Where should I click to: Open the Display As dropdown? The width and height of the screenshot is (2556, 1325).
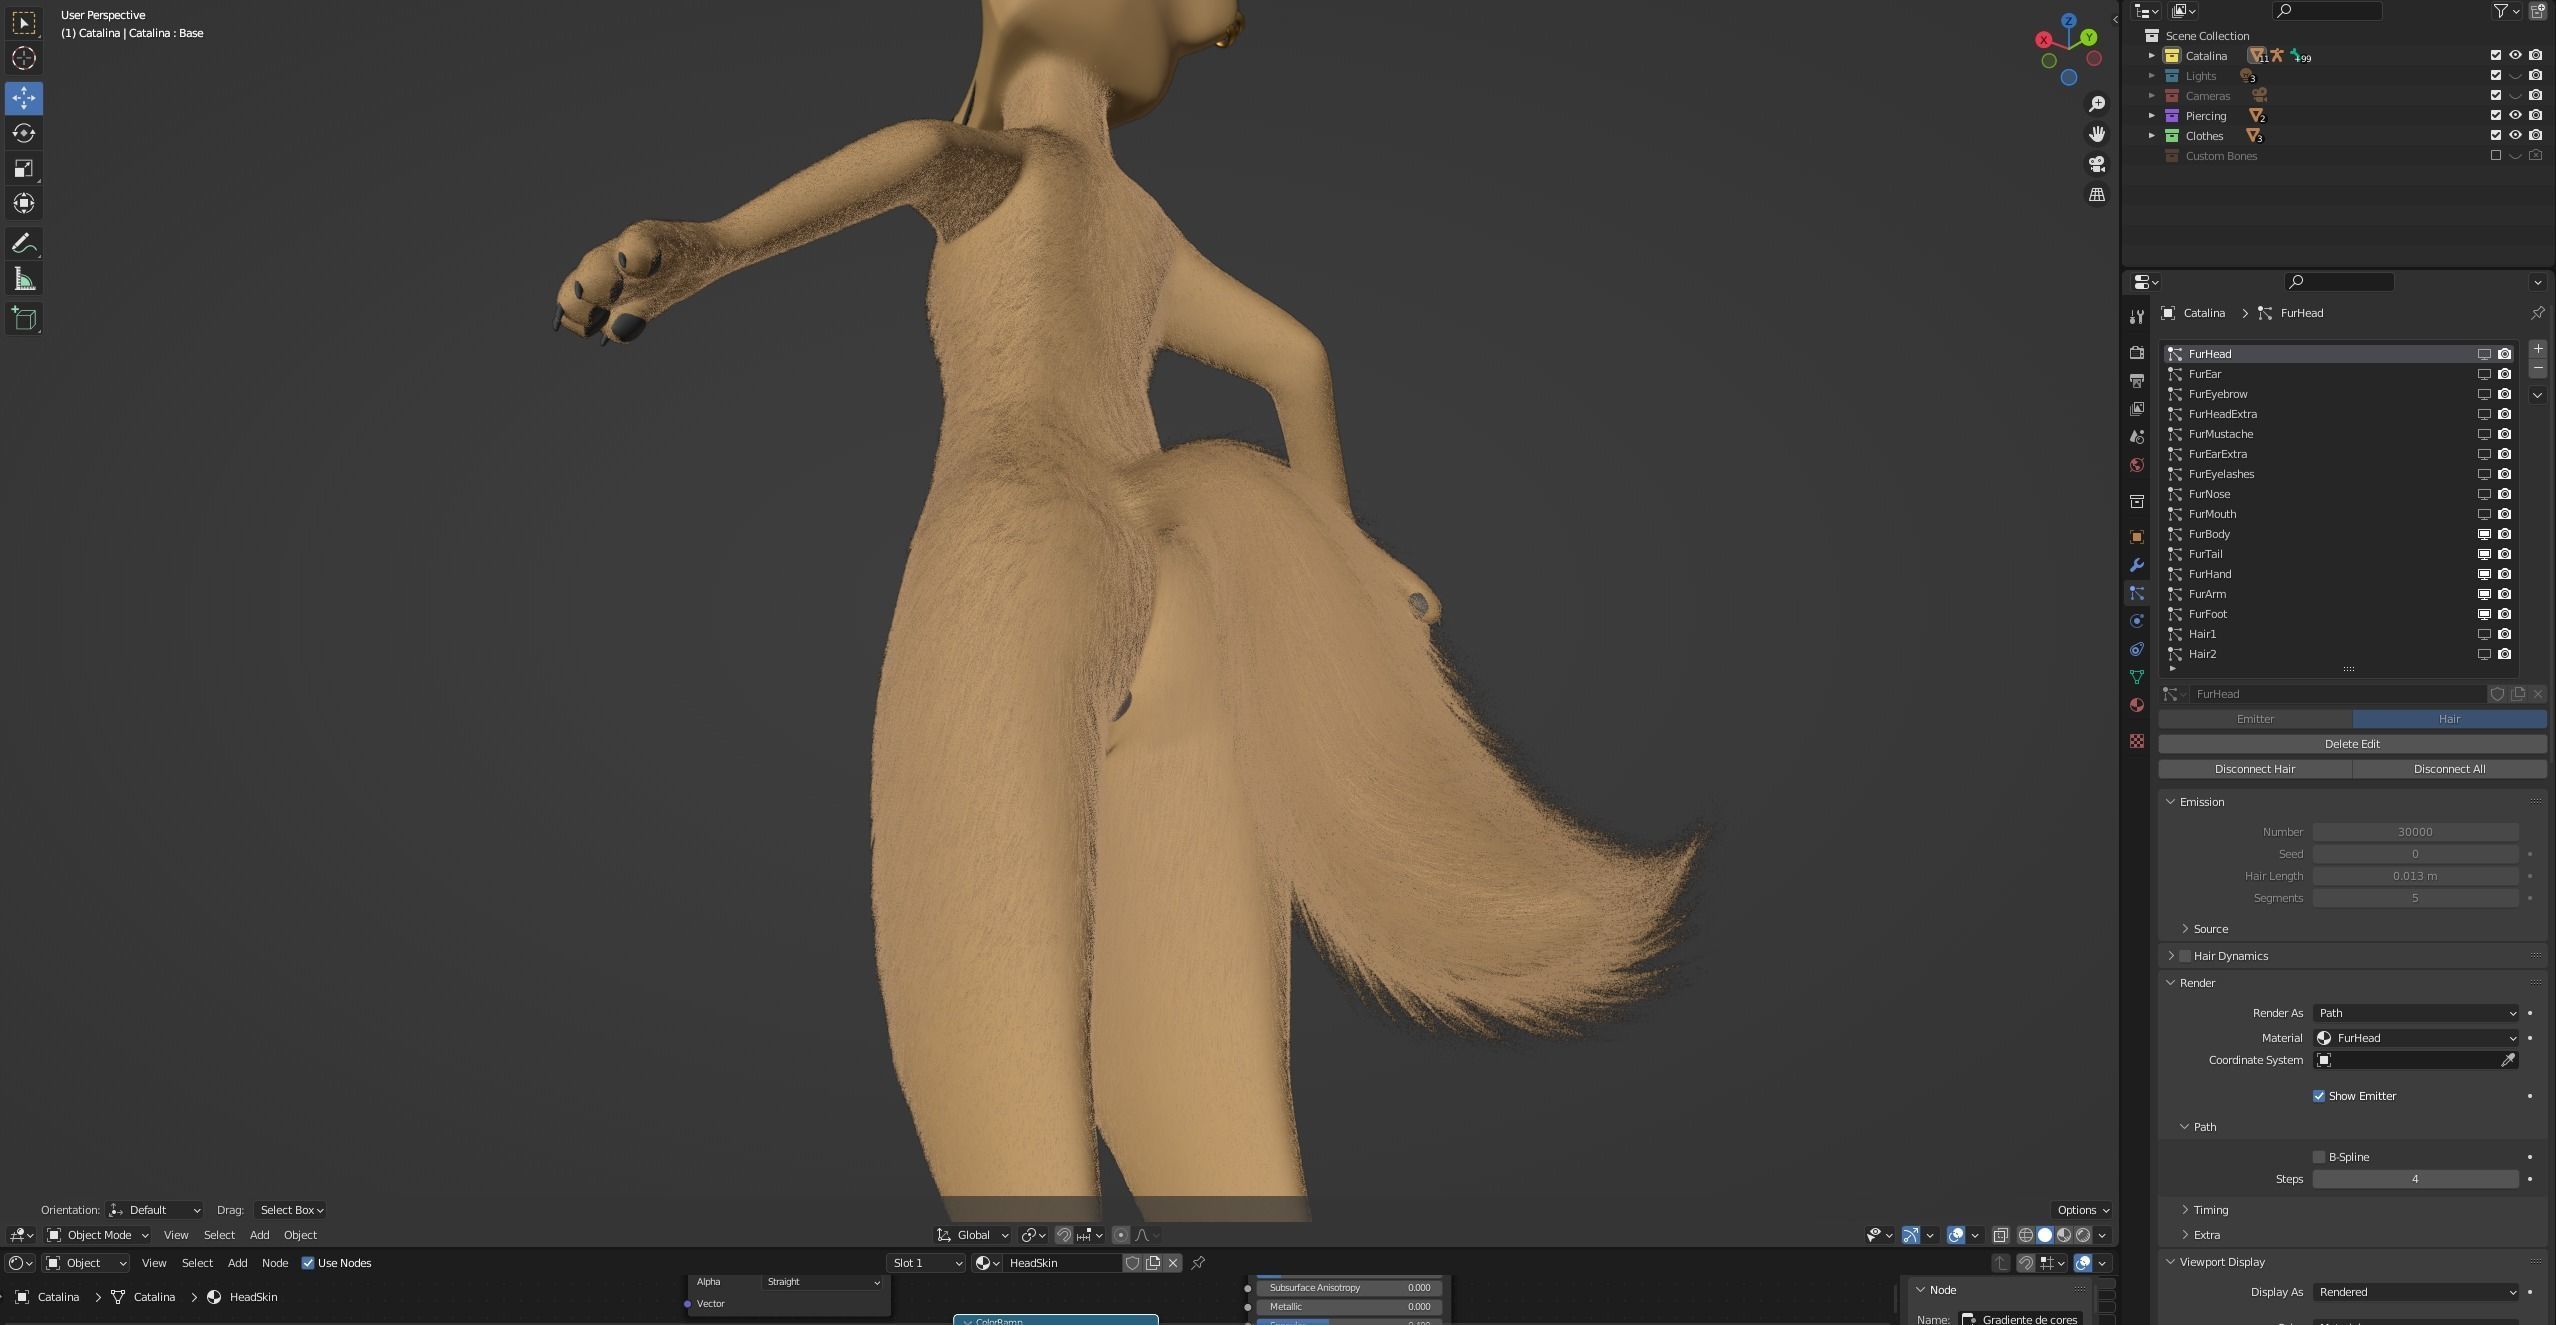click(2416, 1292)
